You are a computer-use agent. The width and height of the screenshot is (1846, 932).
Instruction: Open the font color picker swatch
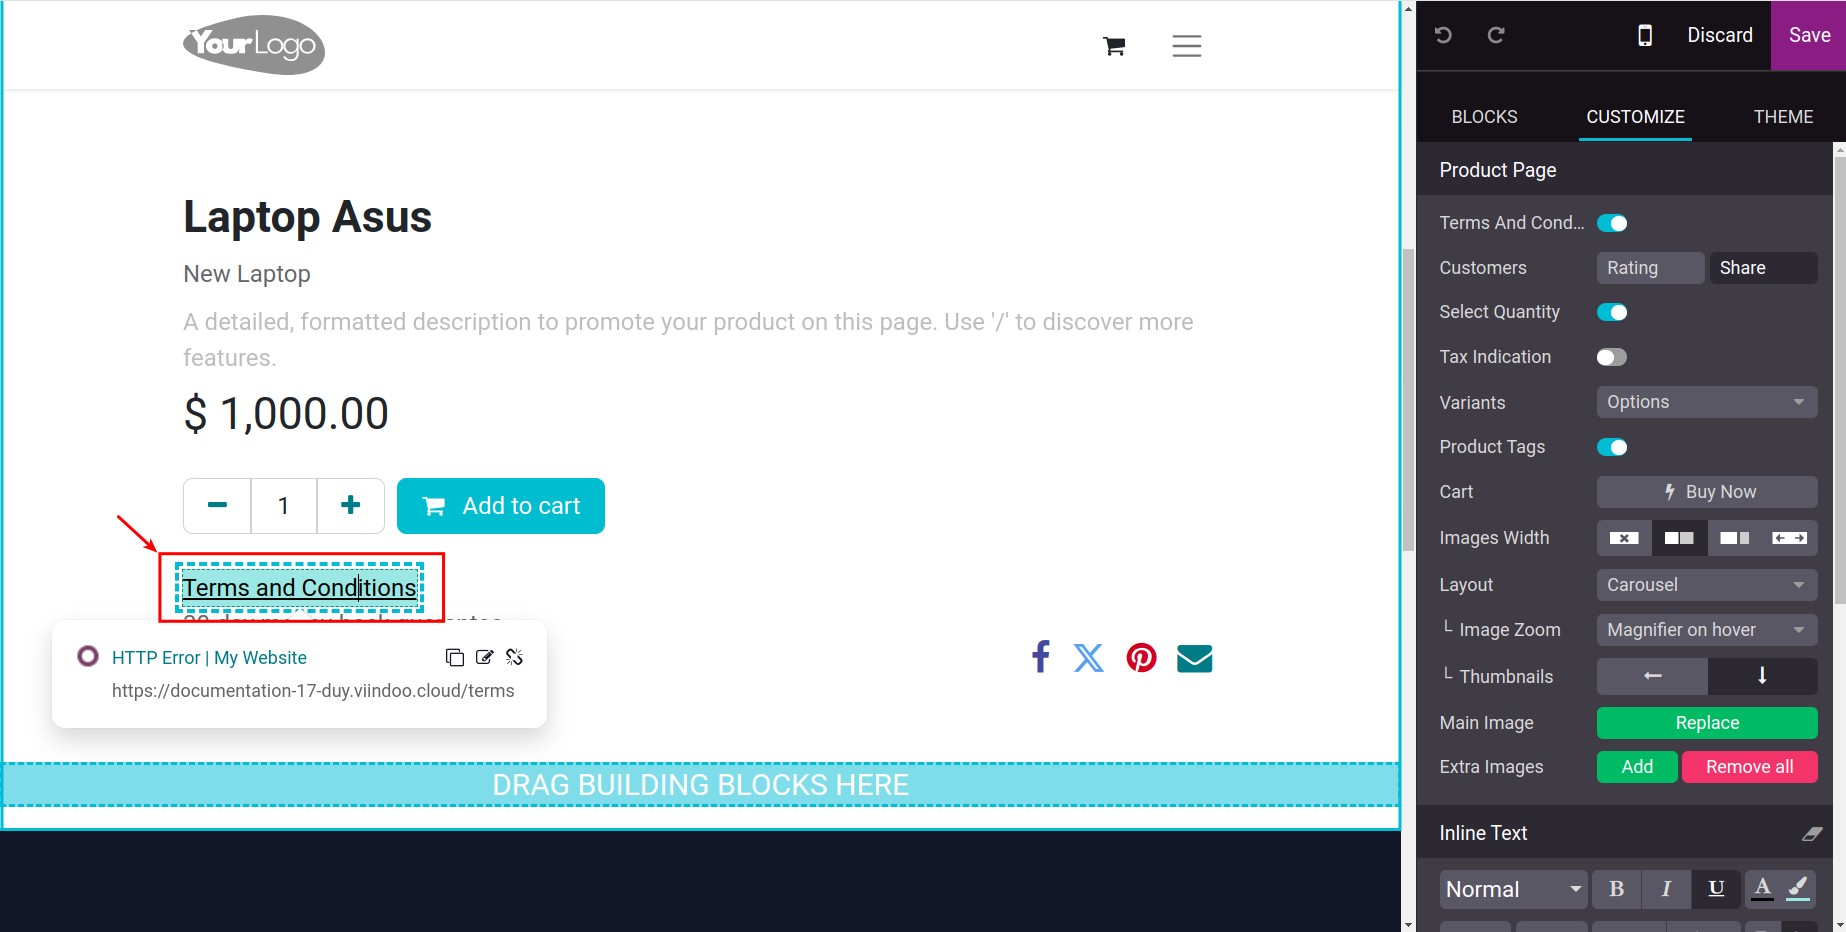tap(1762, 888)
